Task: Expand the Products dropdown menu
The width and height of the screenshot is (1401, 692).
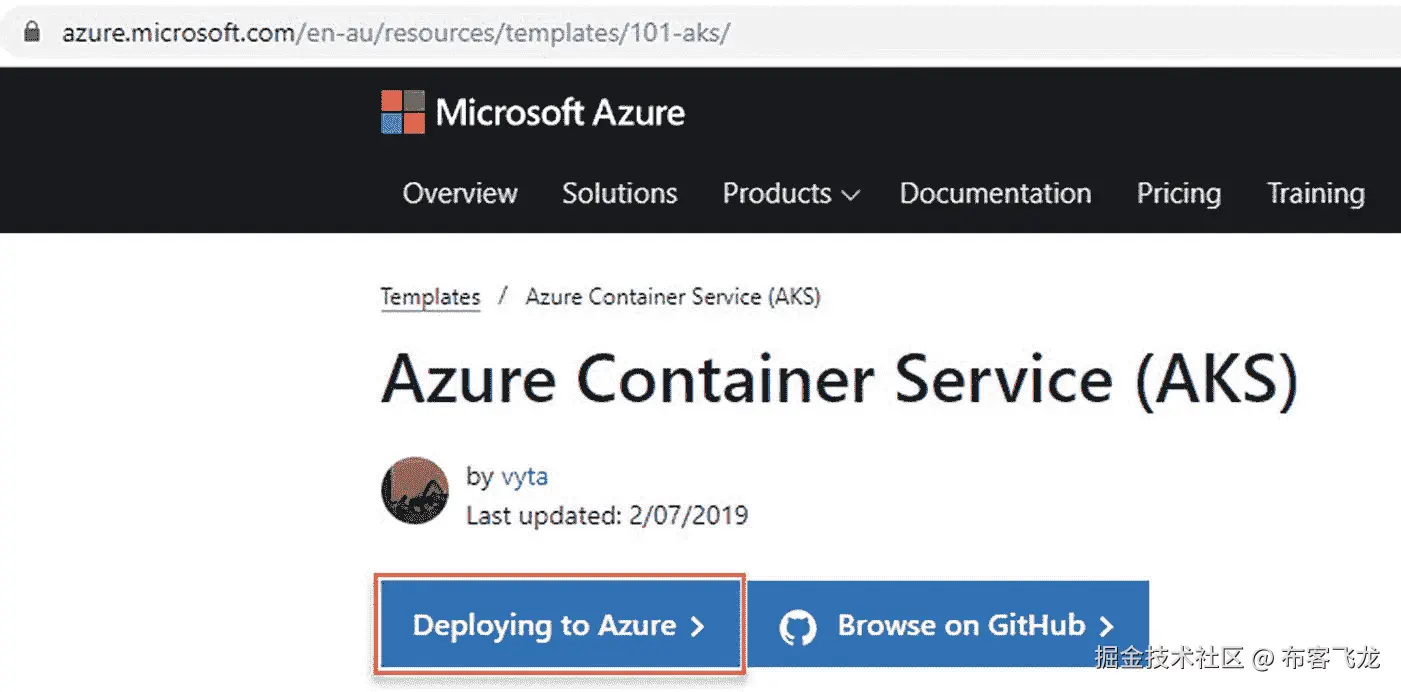Action: coord(790,193)
